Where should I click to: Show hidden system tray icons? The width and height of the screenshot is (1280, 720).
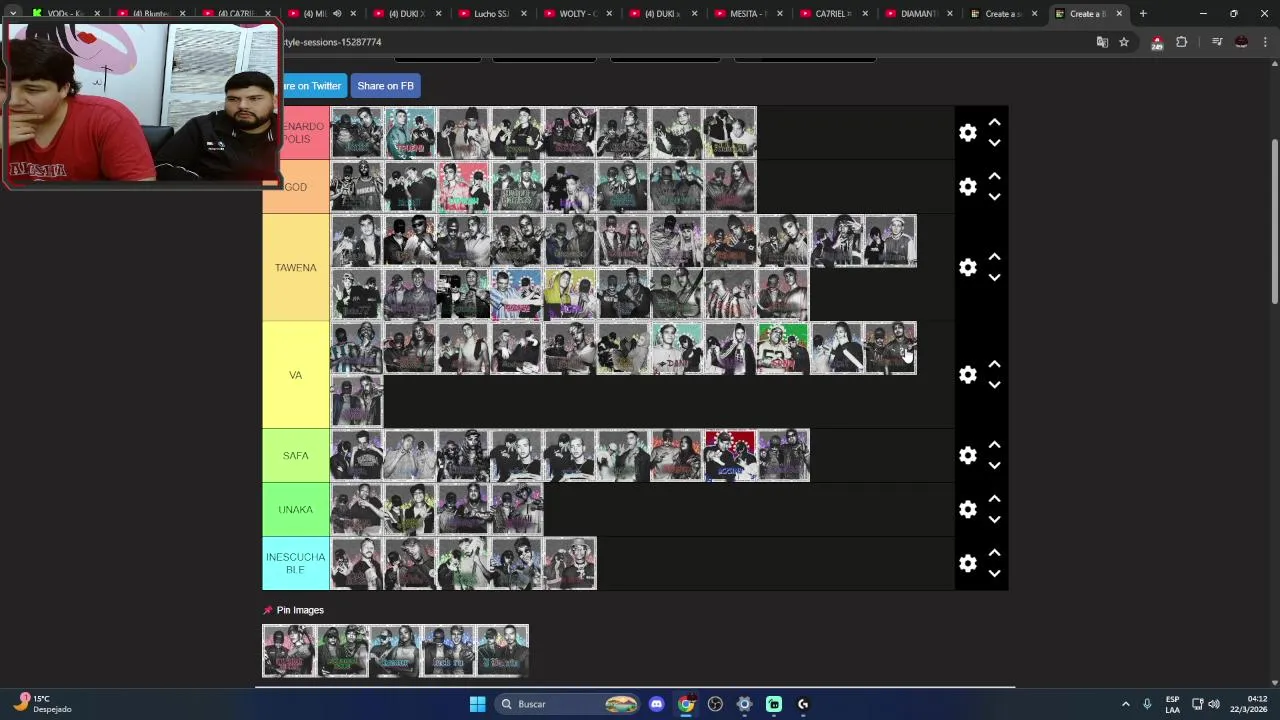coord(1125,704)
